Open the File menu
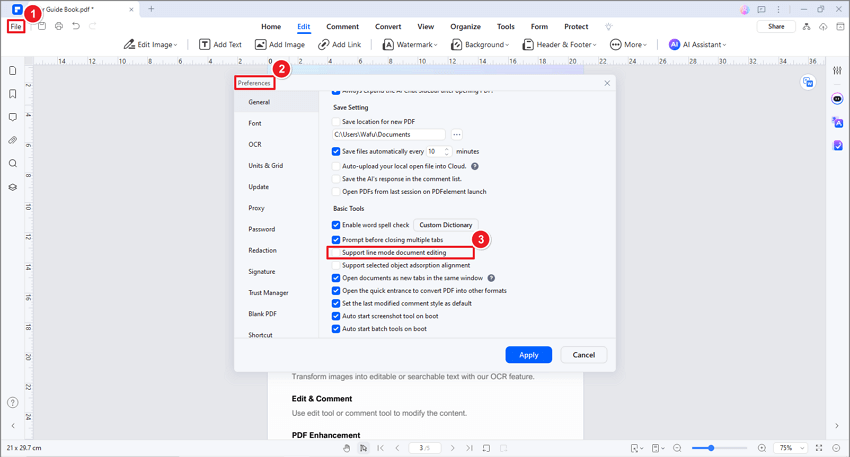 click(16, 27)
